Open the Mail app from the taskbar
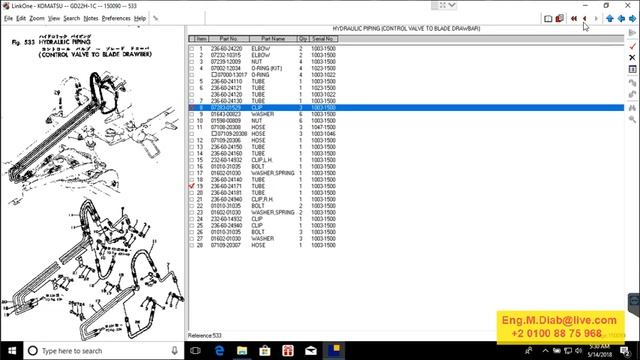 (311, 351)
